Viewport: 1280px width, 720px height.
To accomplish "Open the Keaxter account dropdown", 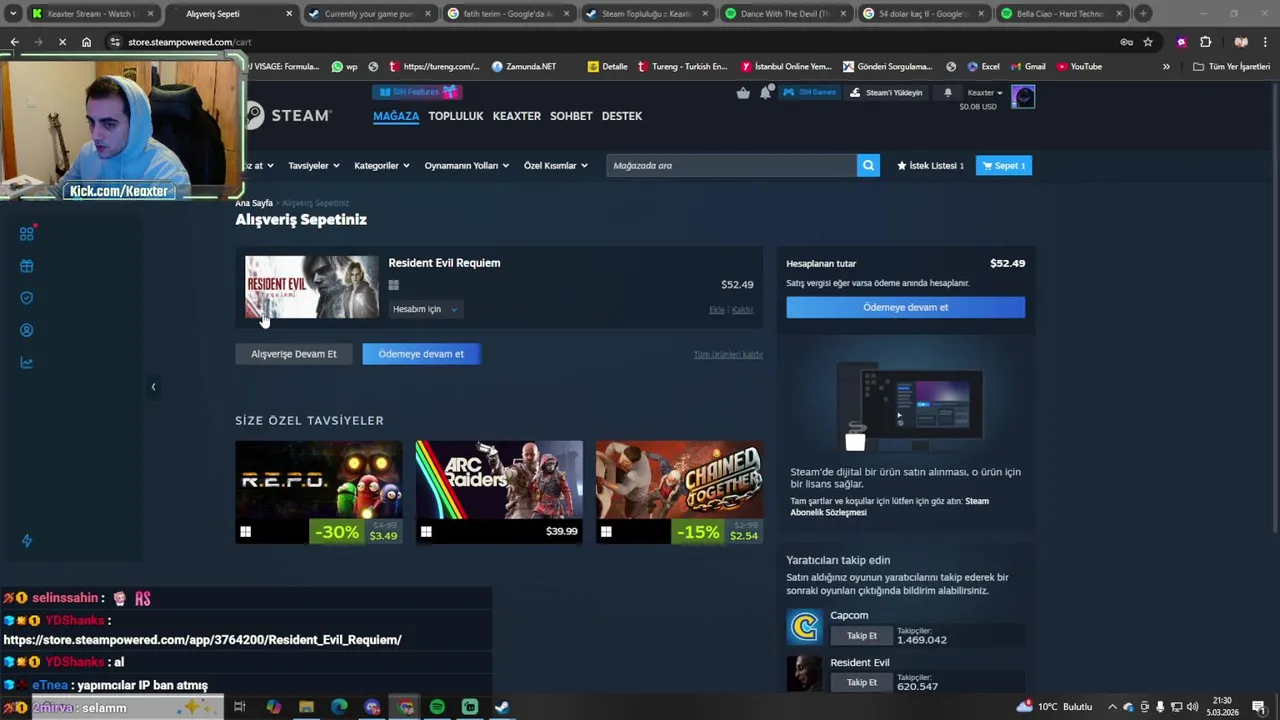I will coord(985,93).
